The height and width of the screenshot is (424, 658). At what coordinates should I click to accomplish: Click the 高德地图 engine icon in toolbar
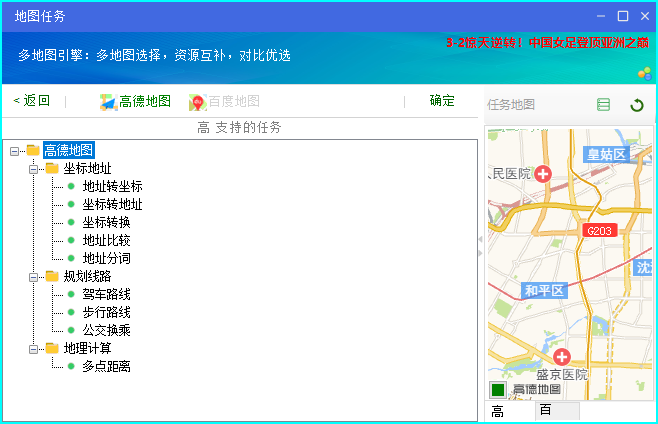tap(108, 102)
